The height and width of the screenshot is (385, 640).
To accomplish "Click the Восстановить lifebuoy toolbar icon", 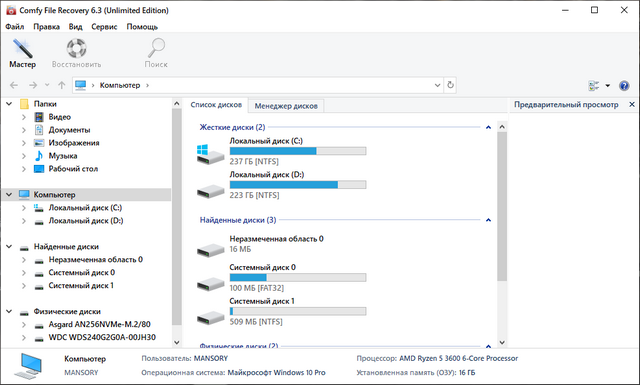I will (76, 49).
